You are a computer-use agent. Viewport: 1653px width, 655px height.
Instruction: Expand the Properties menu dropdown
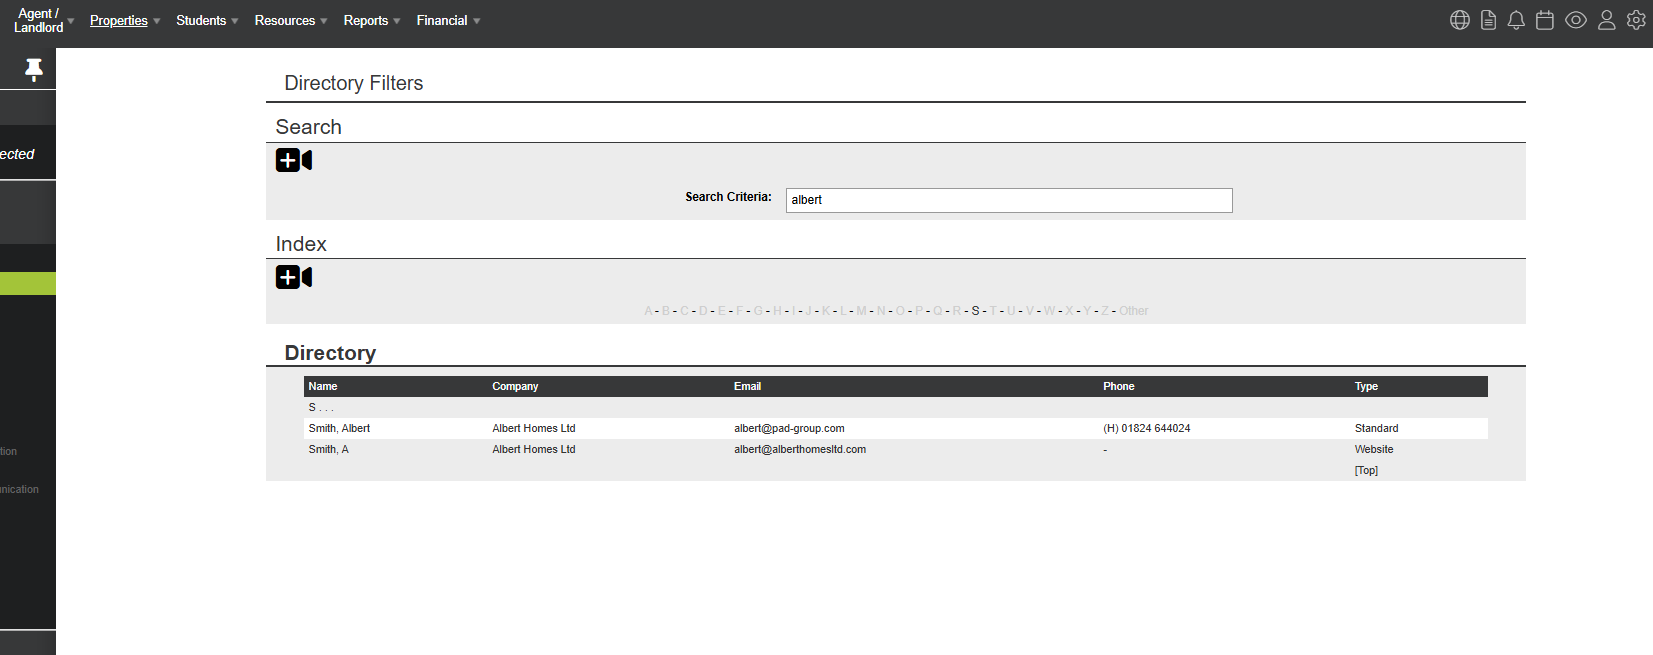point(124,21)
